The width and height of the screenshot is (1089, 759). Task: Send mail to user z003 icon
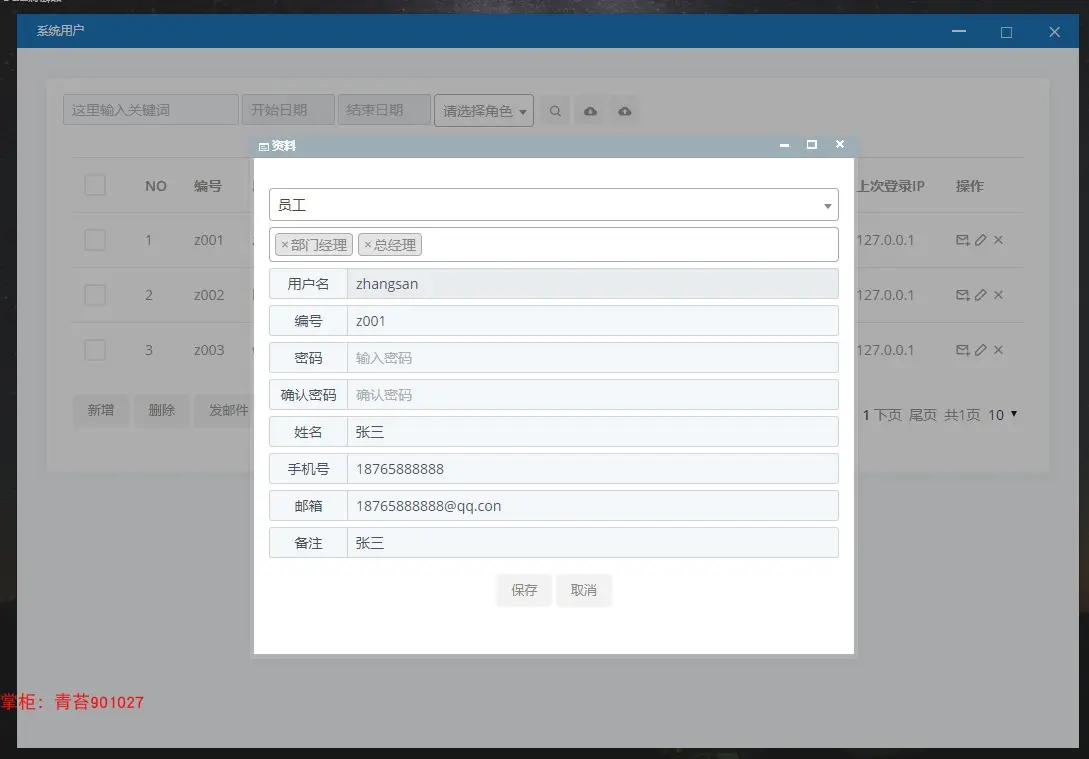point(963,350)
